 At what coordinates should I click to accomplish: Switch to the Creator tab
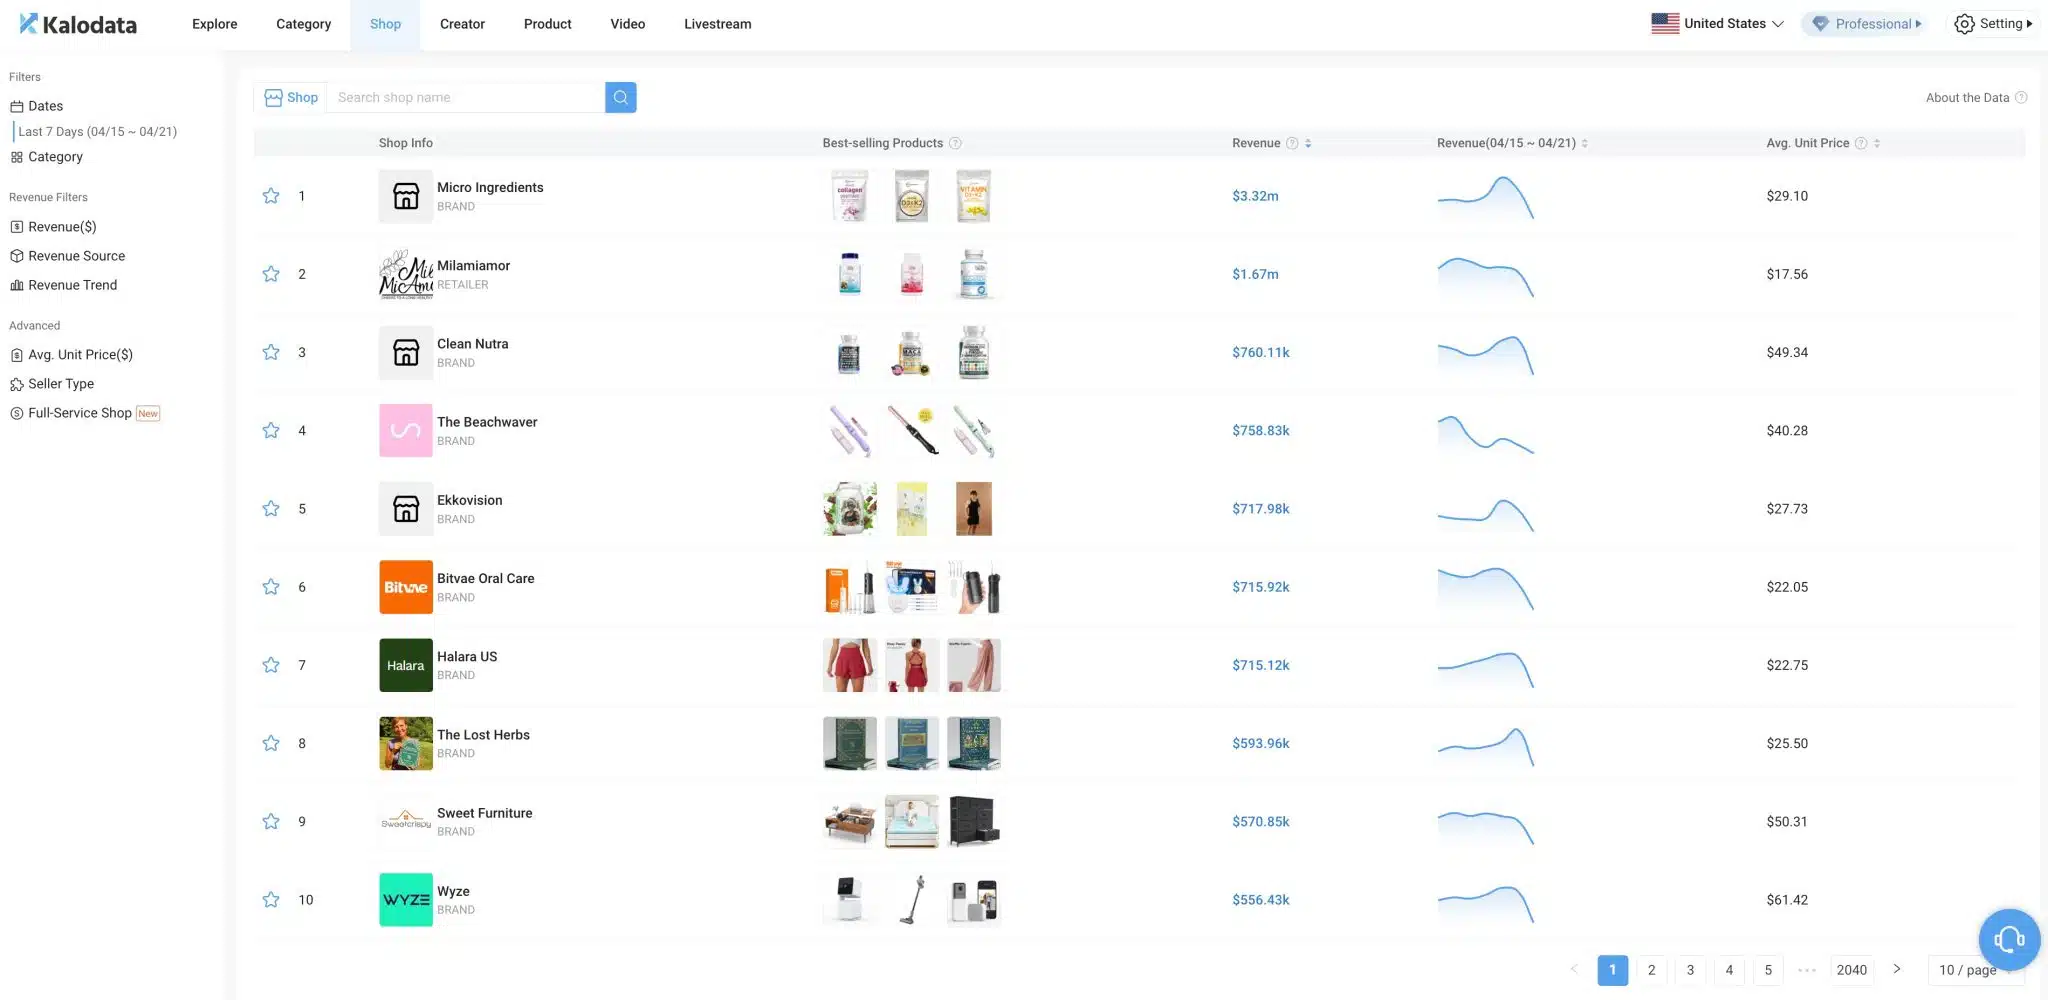(x=462, y=24)
